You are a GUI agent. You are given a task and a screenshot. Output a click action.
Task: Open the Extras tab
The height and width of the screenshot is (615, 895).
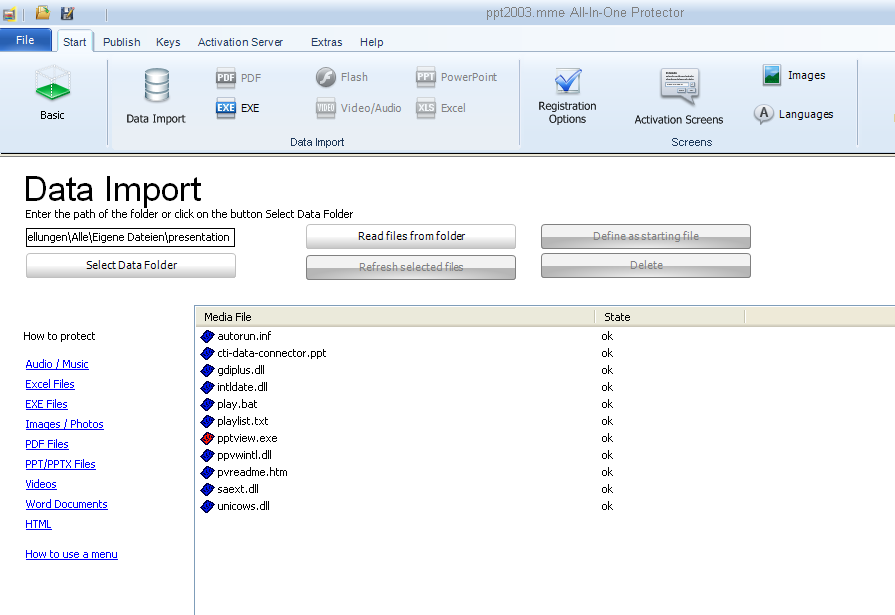click(326, 42)
